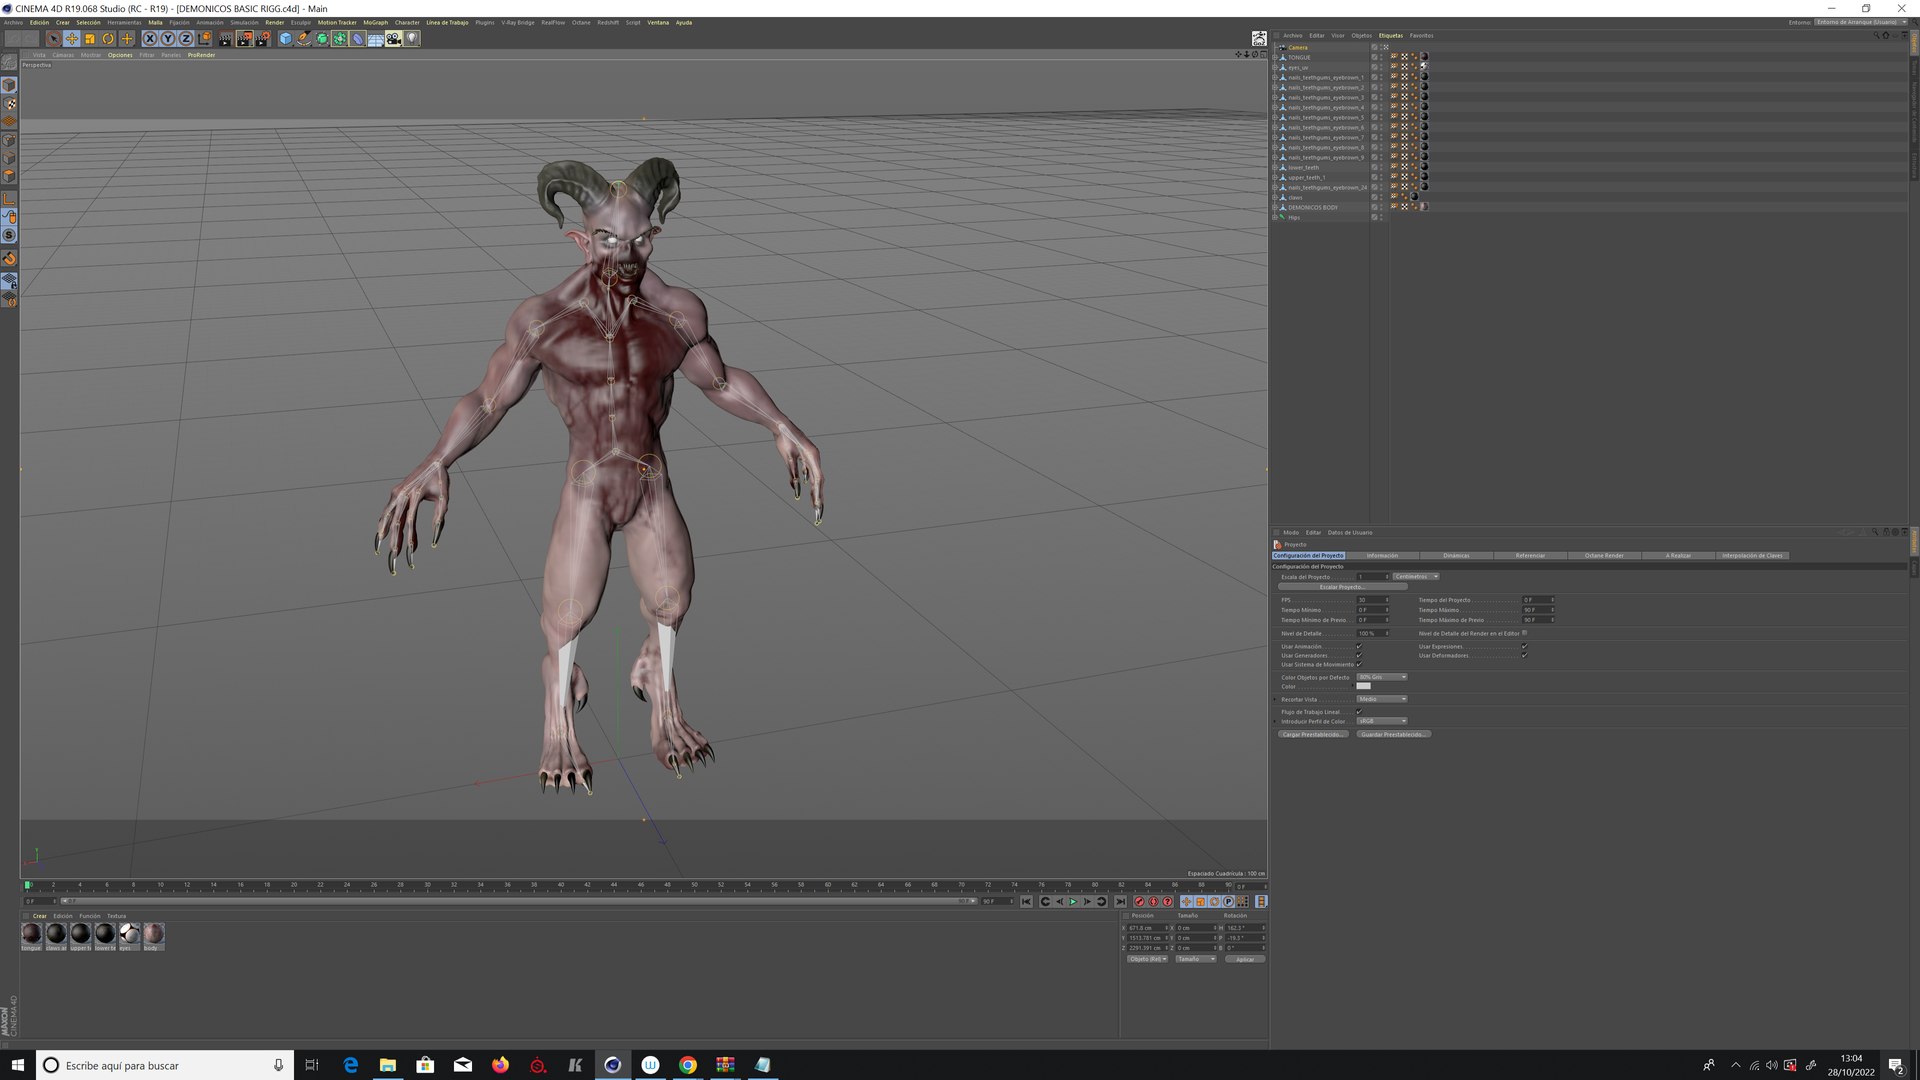Open the sRGB color profile dropdown
The image size is (1920, 1080).
[x=1382, y=721]
